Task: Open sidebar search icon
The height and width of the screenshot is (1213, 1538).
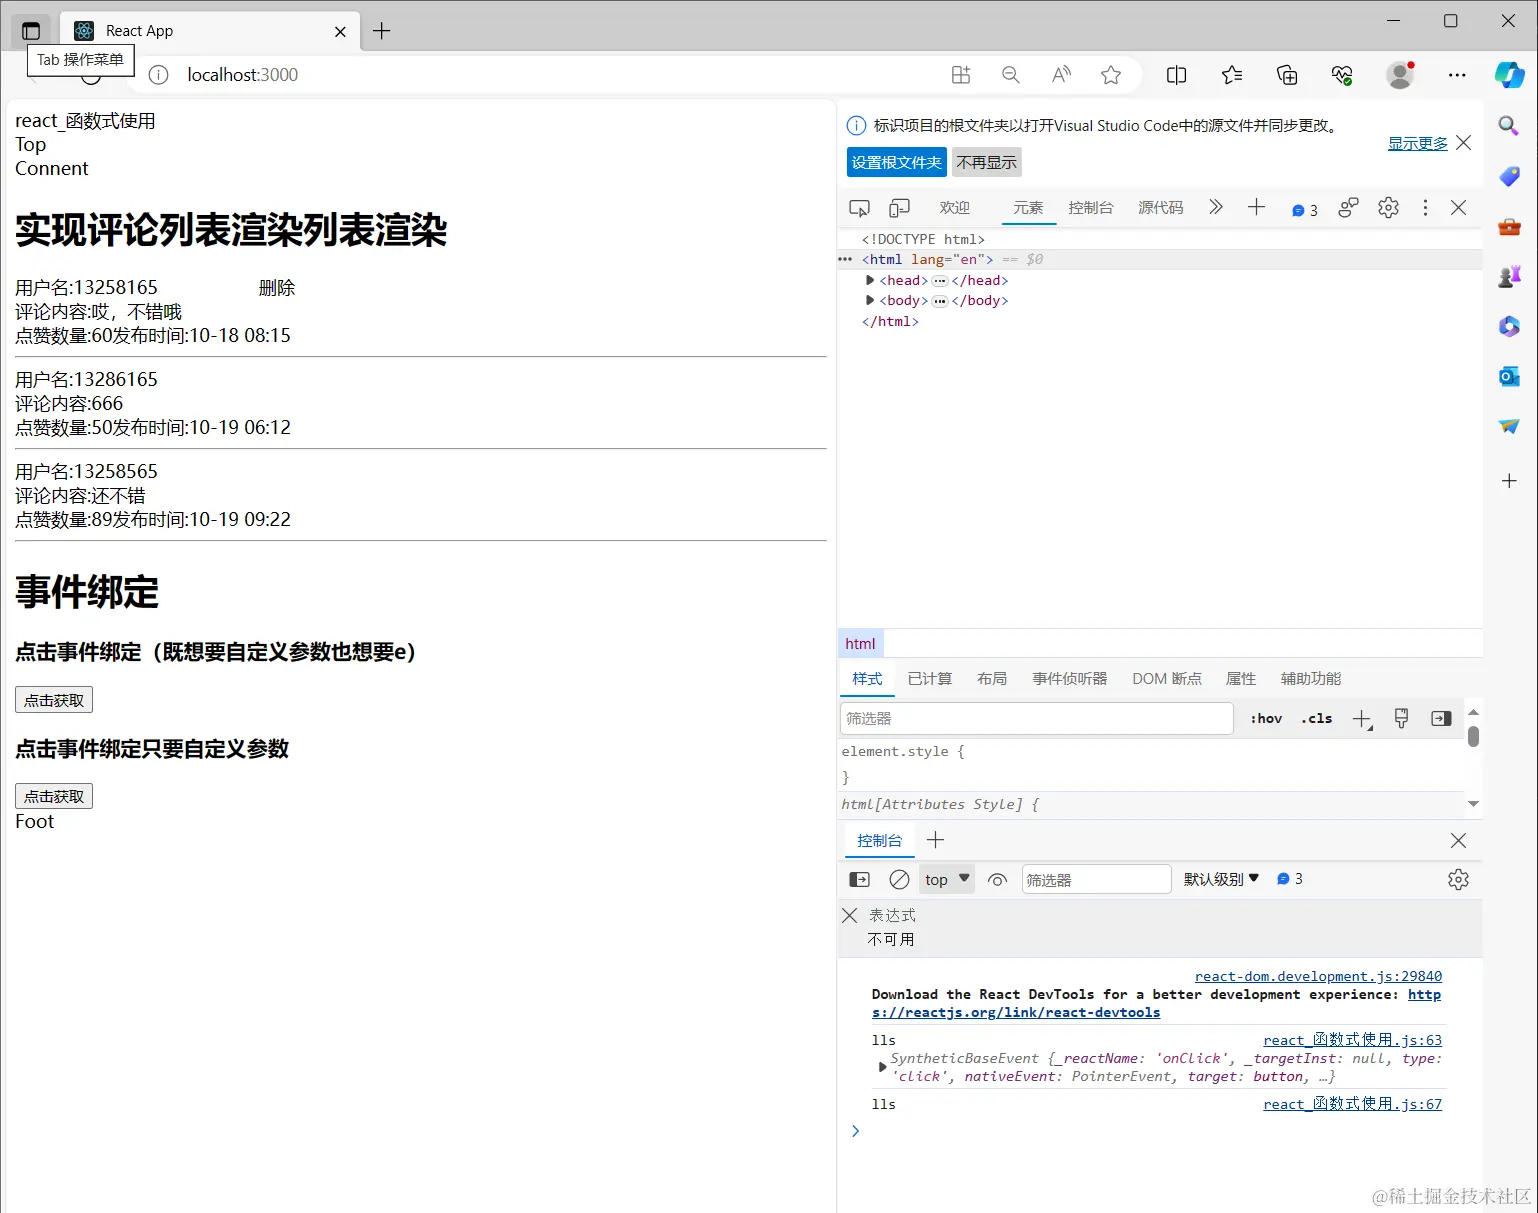Action: pos(1509,126)
